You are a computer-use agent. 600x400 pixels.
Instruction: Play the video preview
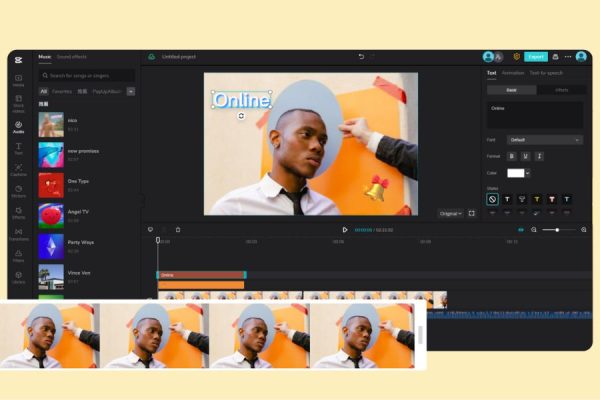(x=345, y=230)
